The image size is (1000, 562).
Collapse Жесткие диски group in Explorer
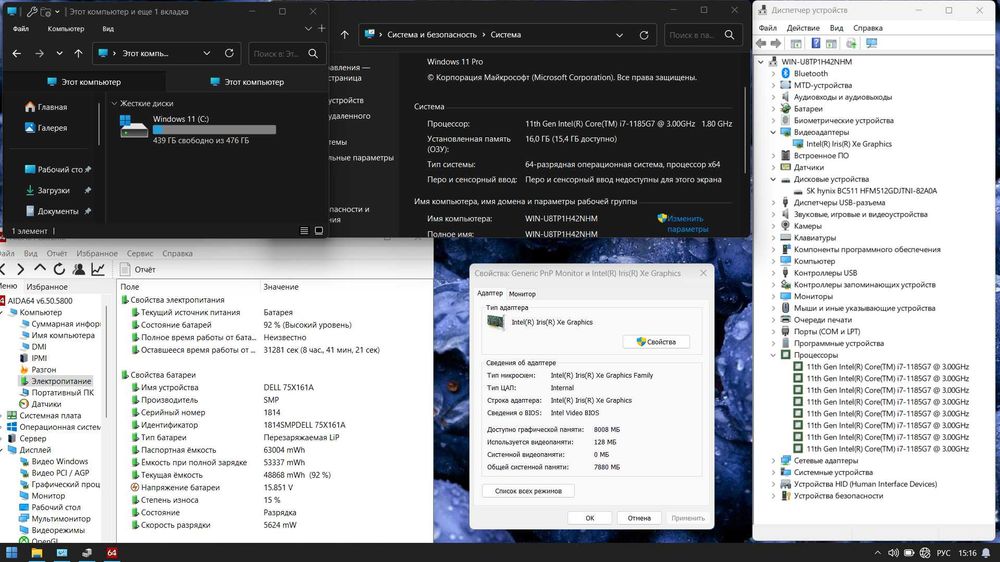coord(114,103)
